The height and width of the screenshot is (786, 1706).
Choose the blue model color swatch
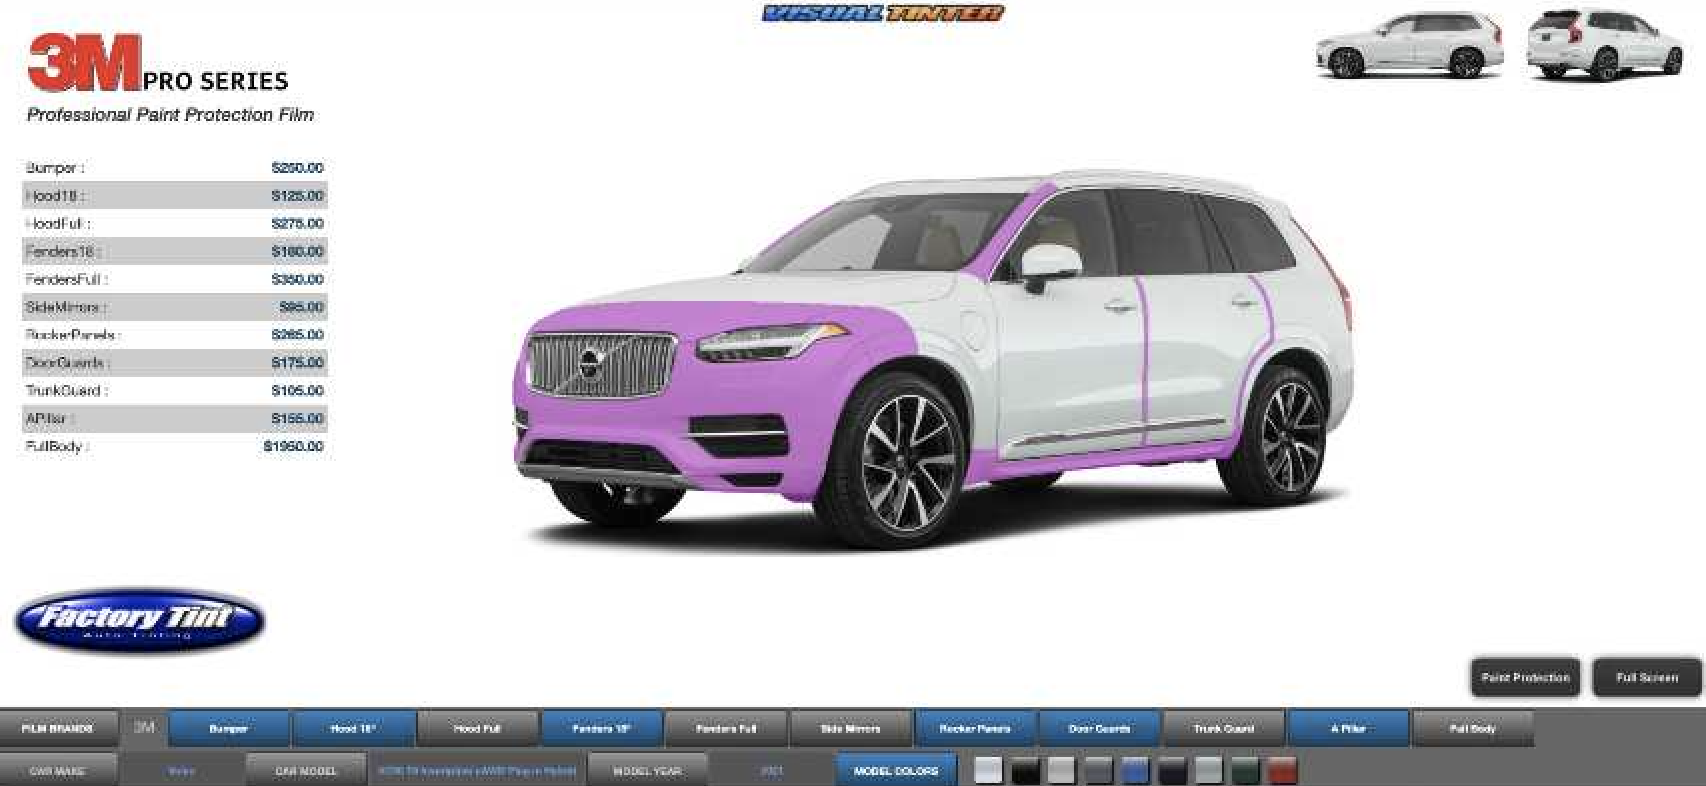point(1135,770)
